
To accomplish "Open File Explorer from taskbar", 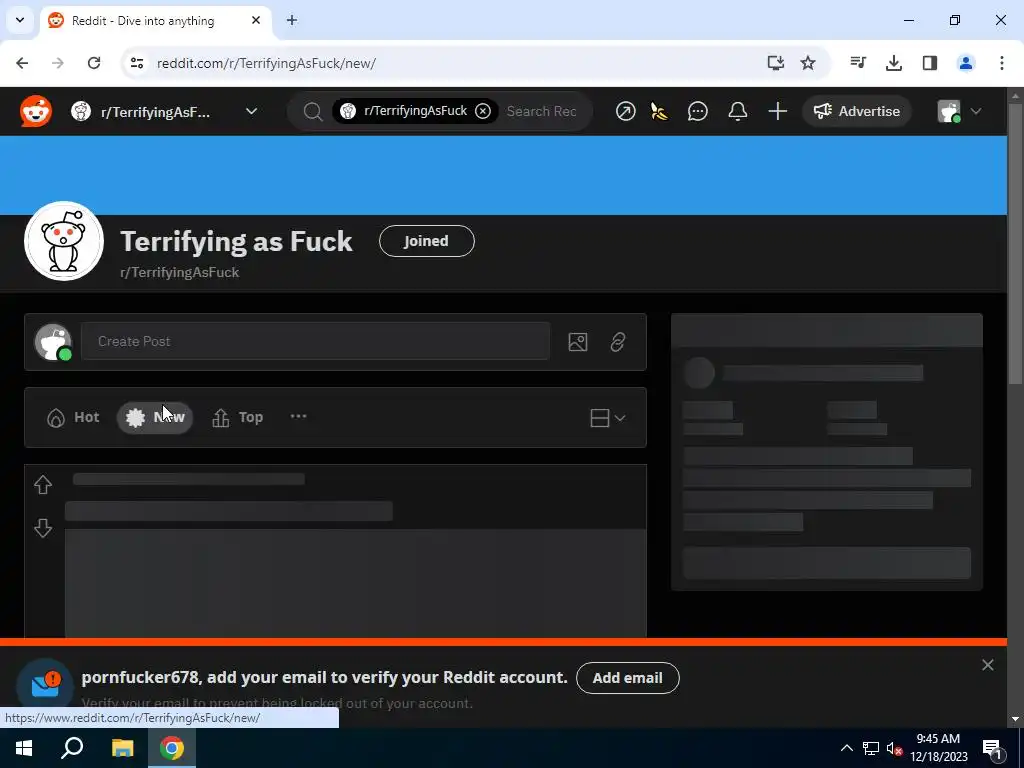I will tap(122, 748).
